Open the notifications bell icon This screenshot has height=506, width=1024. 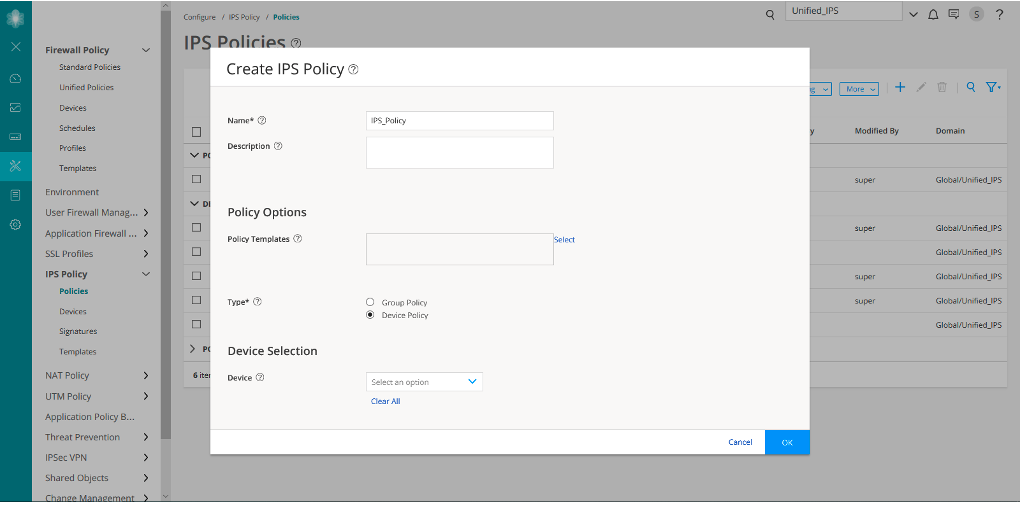(x=933, y=15)
